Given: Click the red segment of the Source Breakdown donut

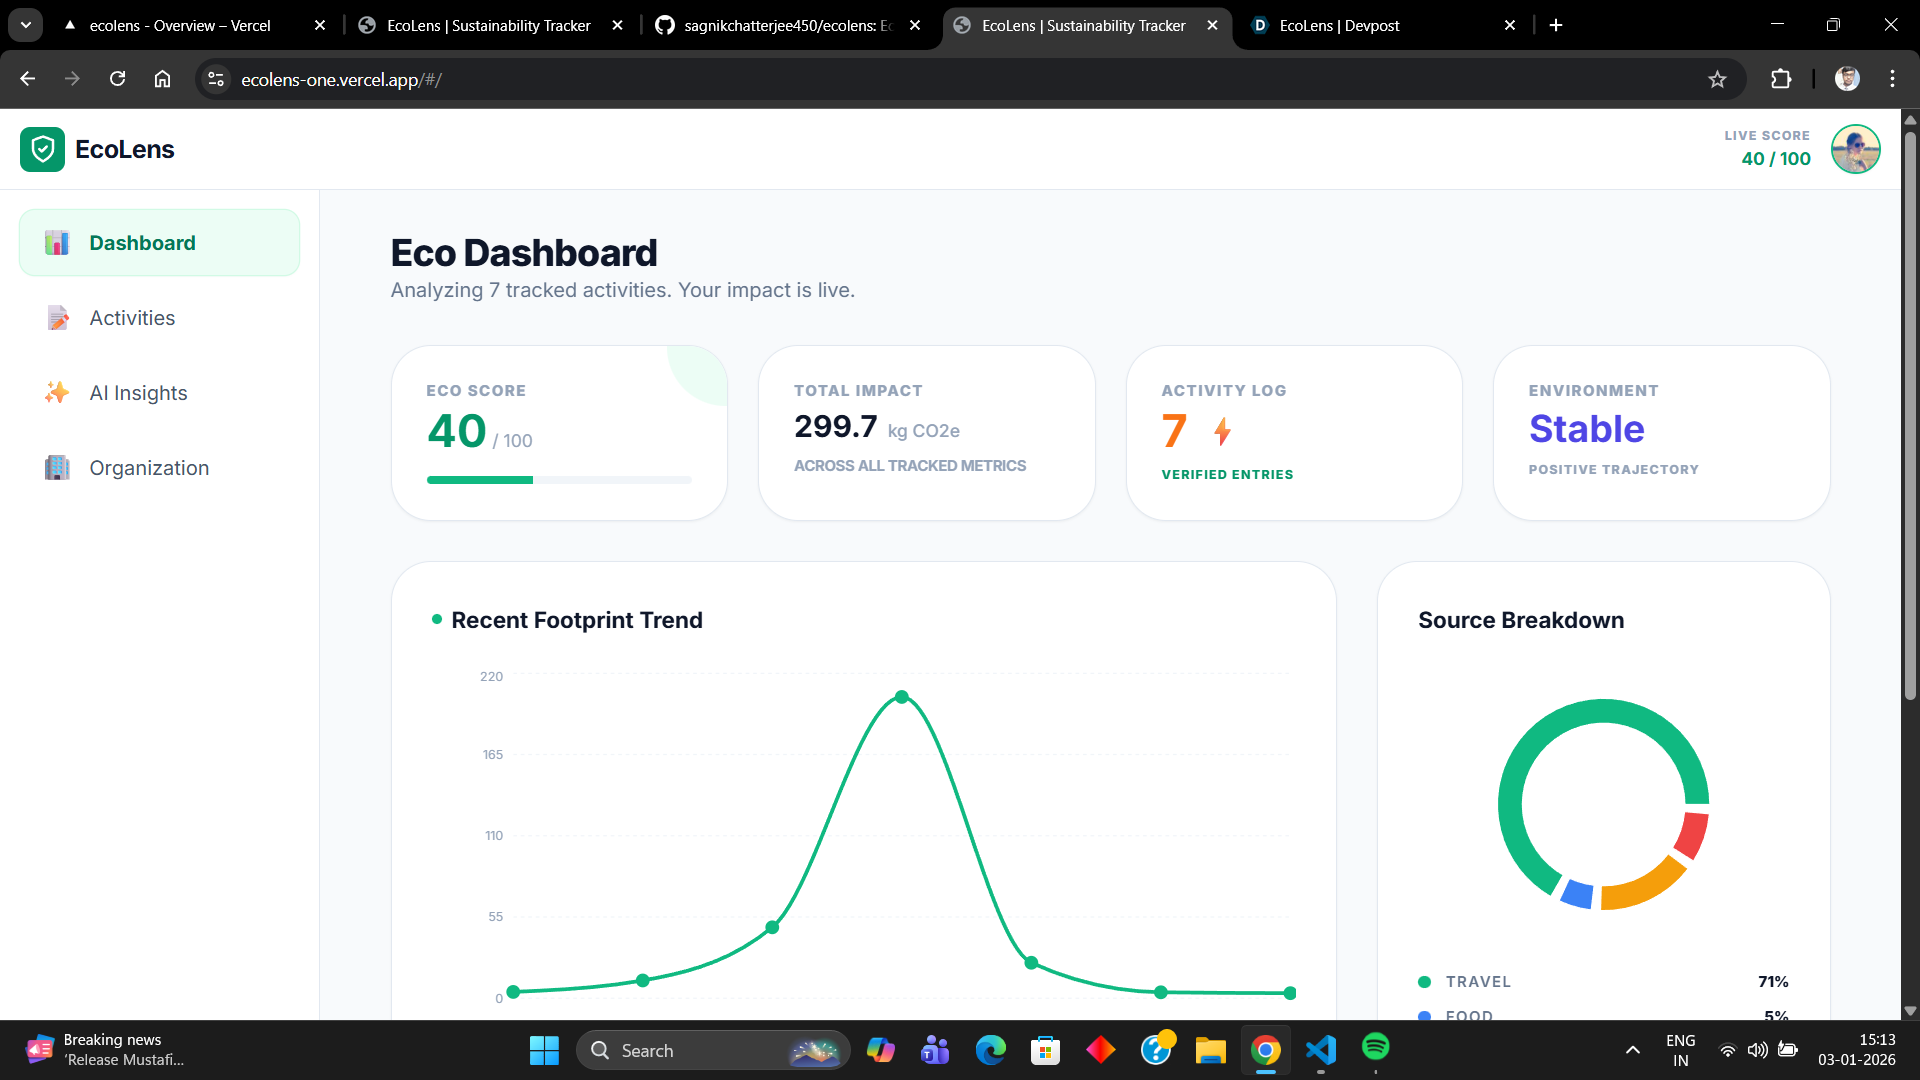Looking at the screenshot, I should click(x=1693, y=835).
